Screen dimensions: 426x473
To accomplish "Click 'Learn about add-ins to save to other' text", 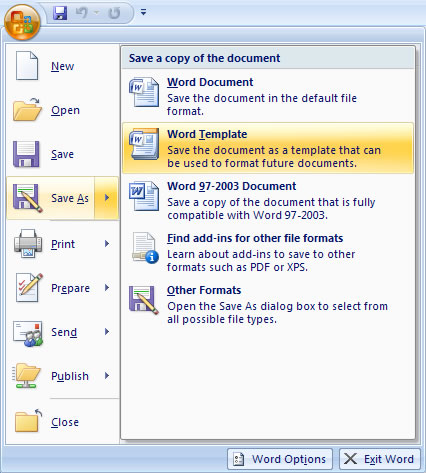I will 261,254.
